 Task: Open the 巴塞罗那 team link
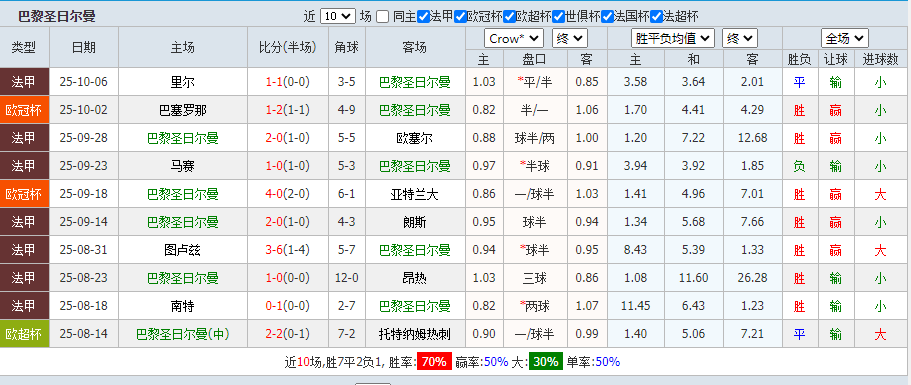coord(183,110)
